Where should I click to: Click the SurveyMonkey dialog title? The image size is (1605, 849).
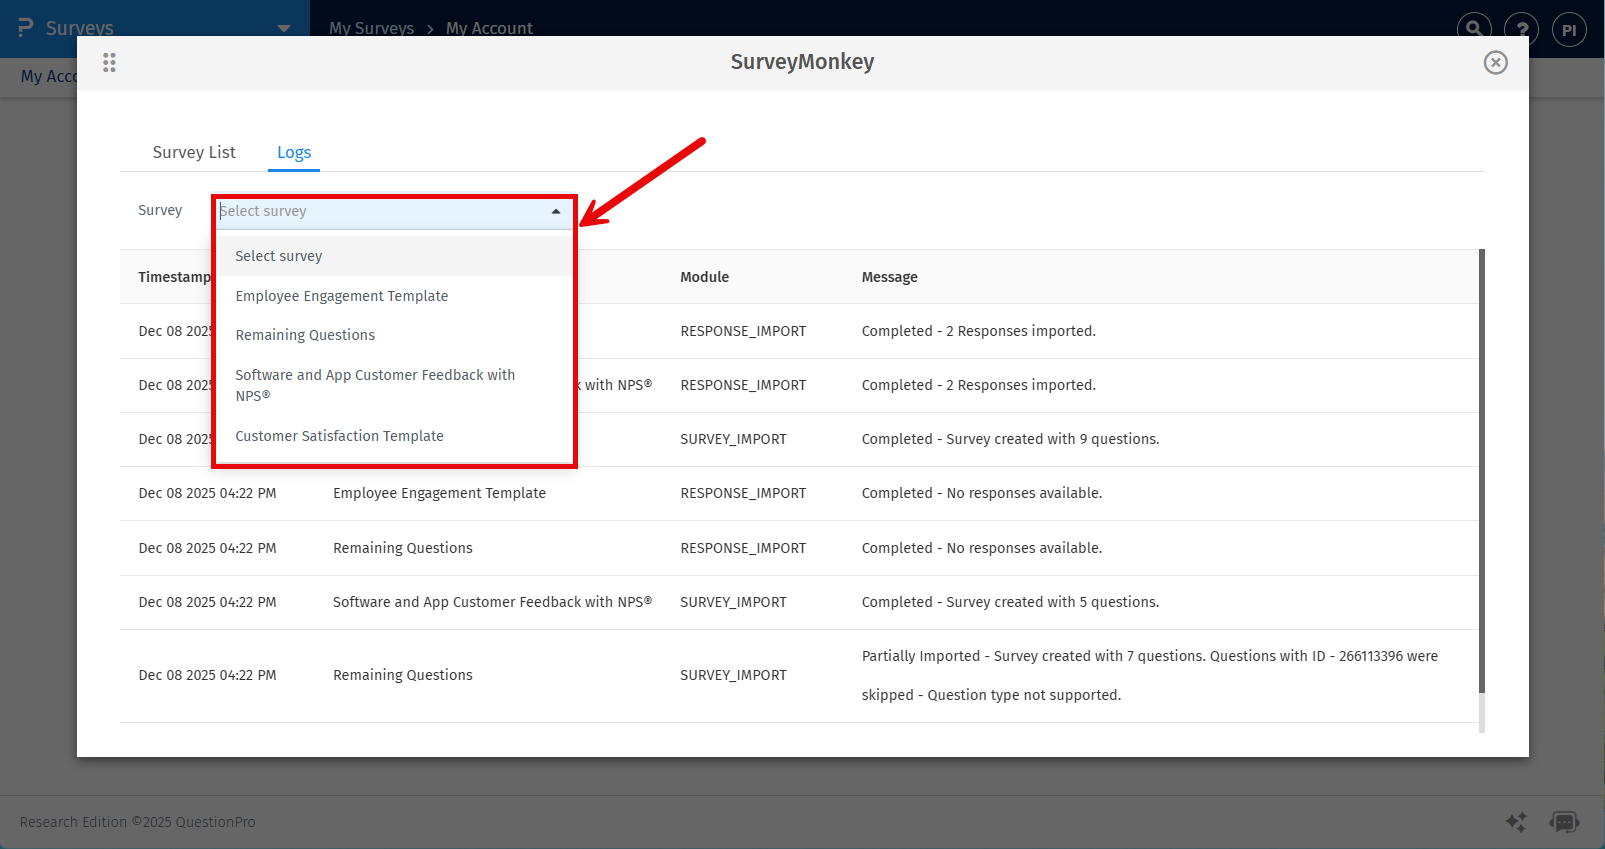tap(802, 62)
